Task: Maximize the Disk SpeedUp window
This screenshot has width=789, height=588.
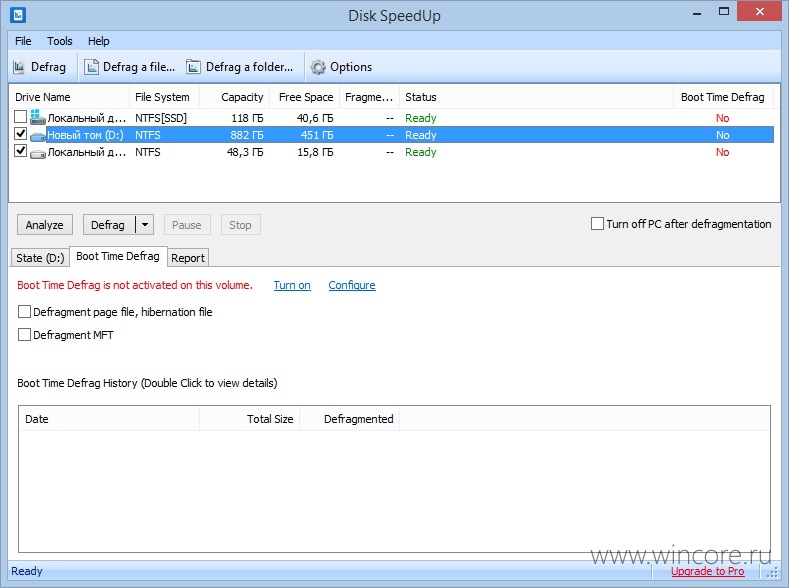Action: click(724, 12)
